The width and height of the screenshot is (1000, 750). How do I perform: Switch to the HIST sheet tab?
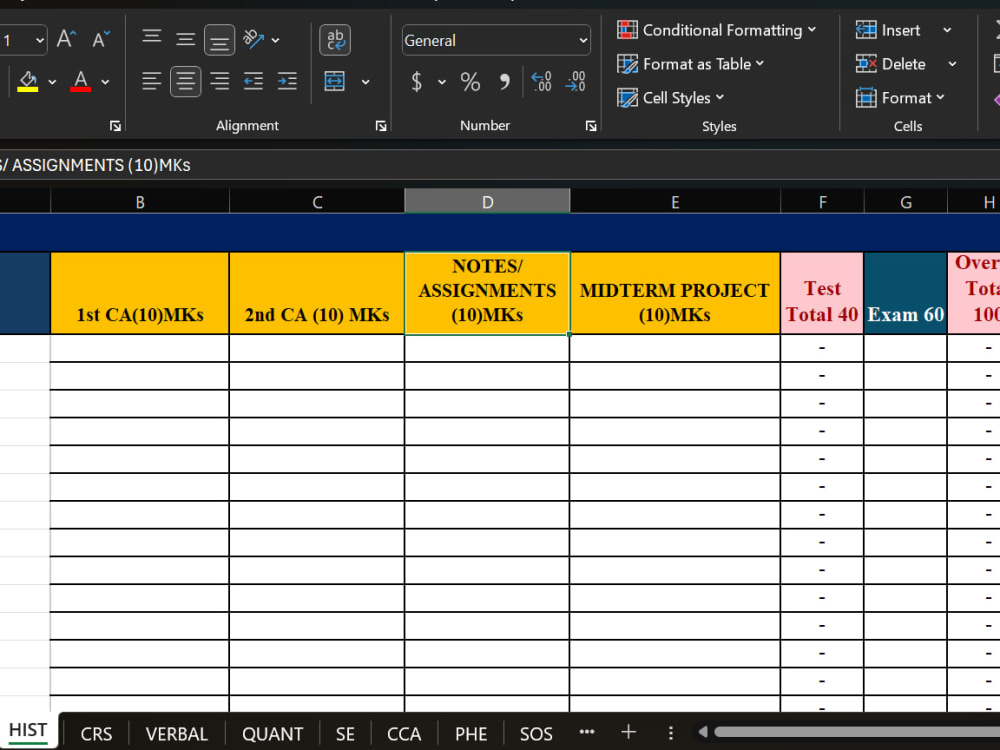pos(28,731)
